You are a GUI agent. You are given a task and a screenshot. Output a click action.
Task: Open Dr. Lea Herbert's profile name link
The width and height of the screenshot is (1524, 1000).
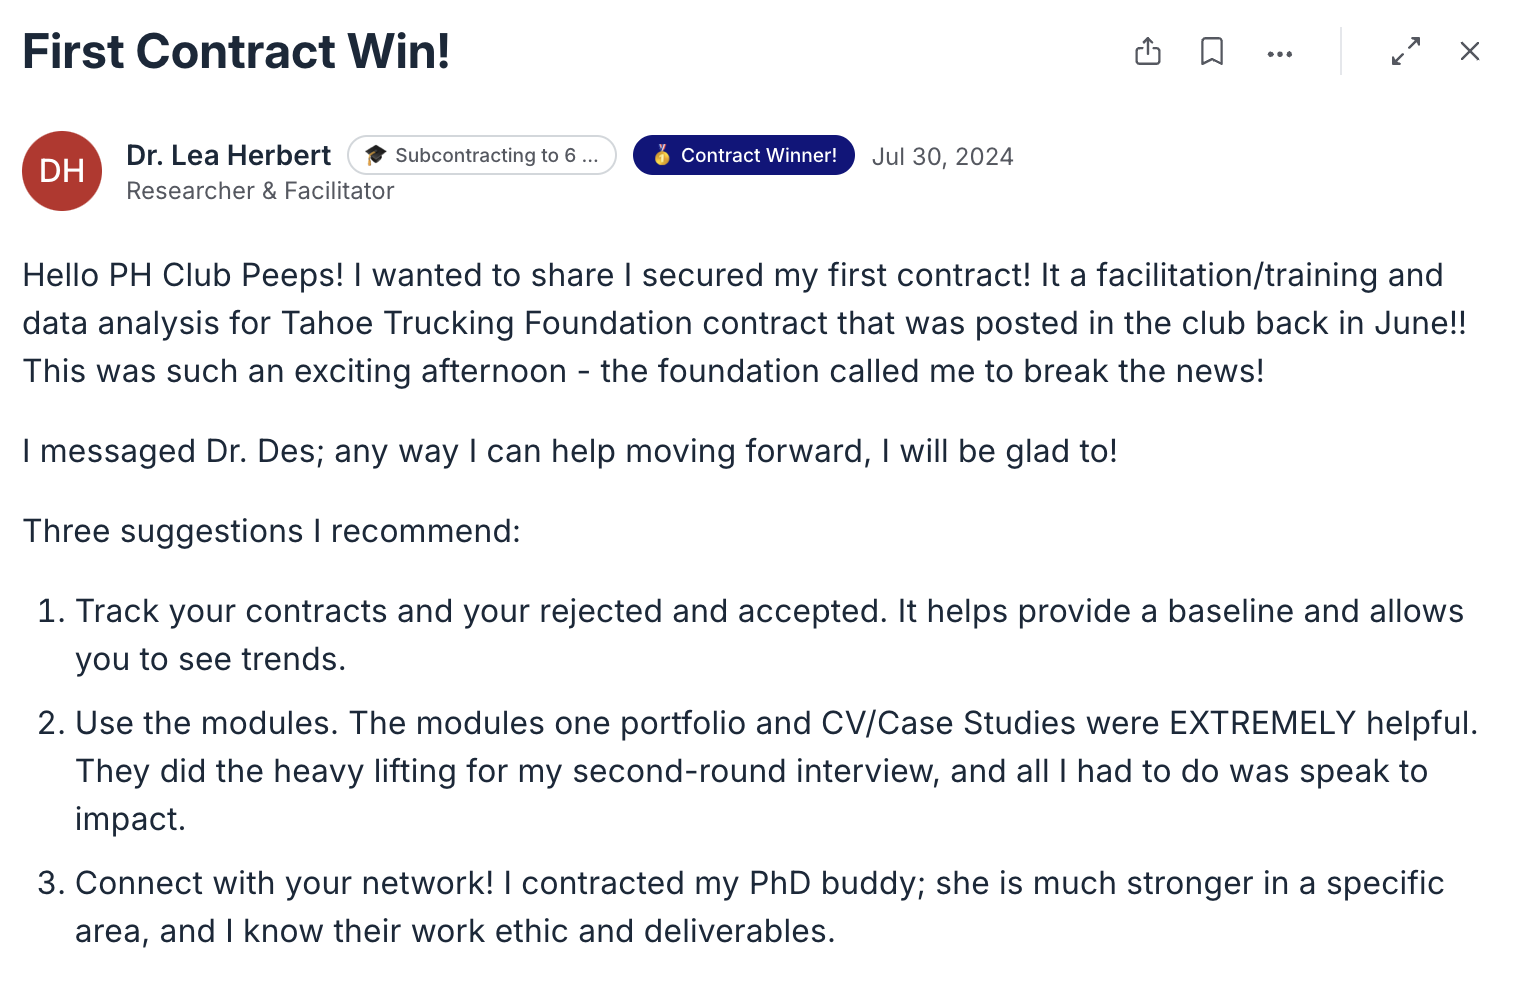click(x=228, y=155)
